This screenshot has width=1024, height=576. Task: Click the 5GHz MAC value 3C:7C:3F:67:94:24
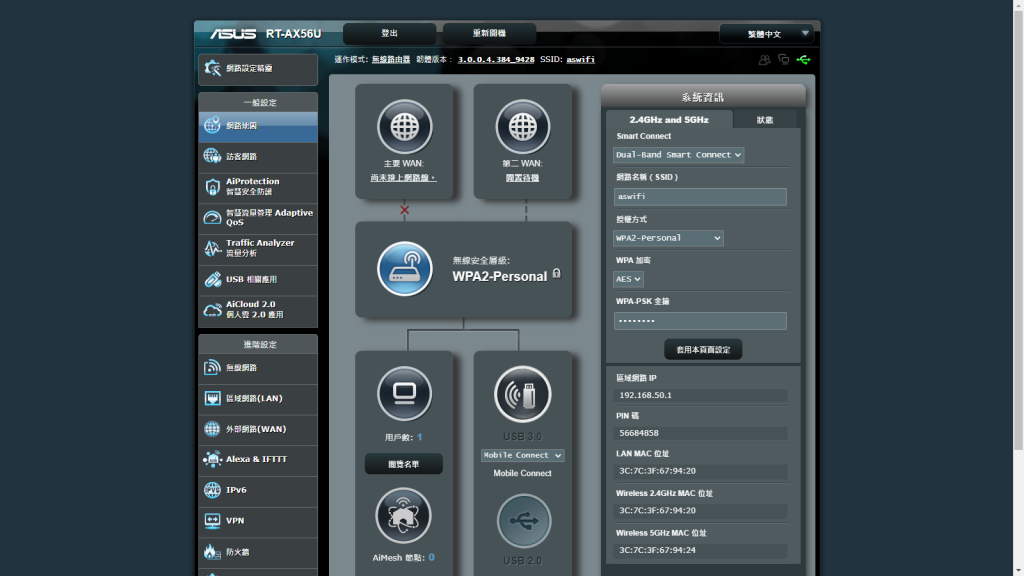pos(657,550)
